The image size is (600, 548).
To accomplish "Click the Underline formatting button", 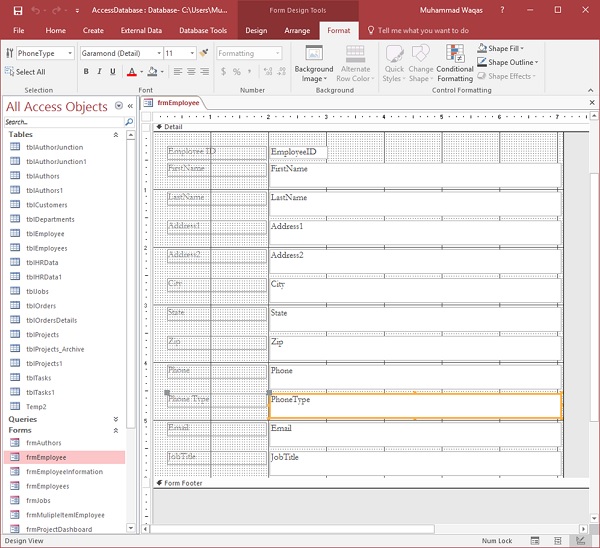I will click(114, 72).
